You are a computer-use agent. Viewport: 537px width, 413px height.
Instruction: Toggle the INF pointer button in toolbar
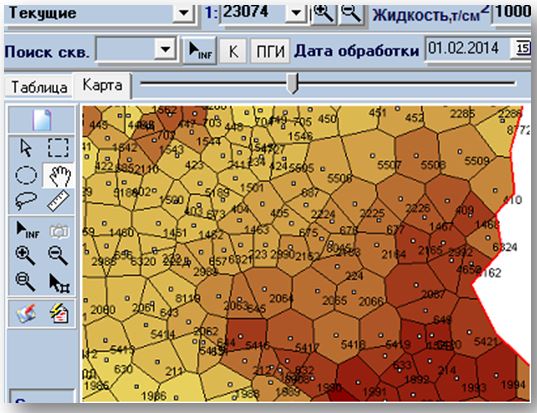pyautogui.click(x=200, y=51)
